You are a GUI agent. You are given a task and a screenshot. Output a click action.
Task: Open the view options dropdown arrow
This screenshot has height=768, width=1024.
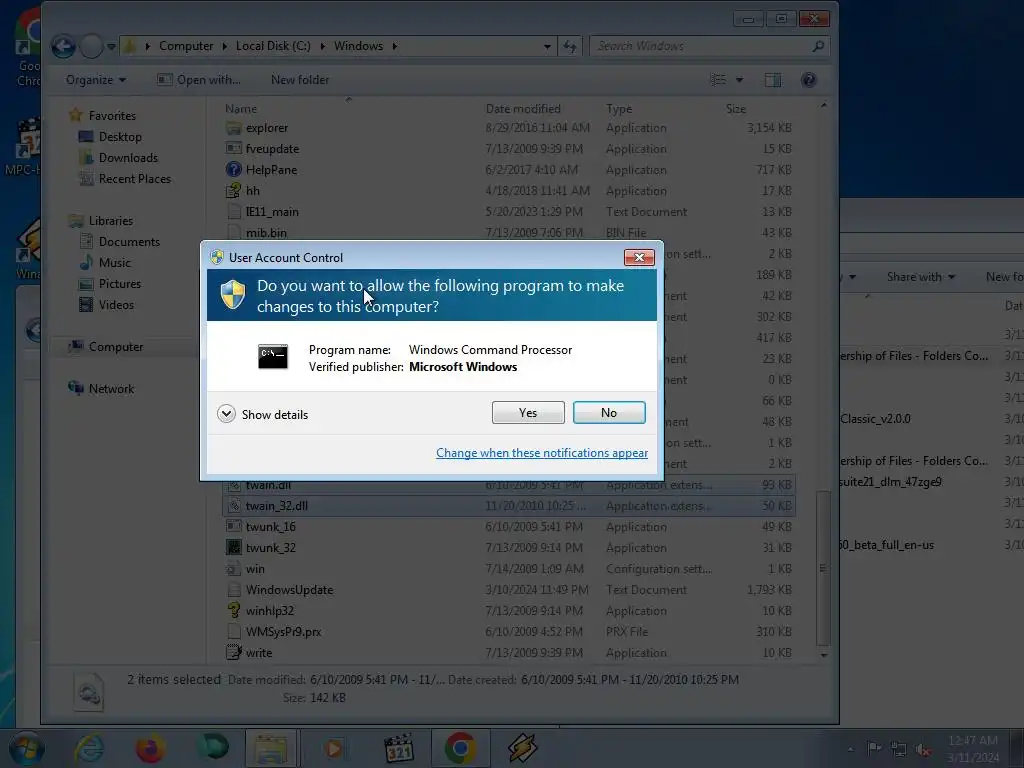point(739,80)
